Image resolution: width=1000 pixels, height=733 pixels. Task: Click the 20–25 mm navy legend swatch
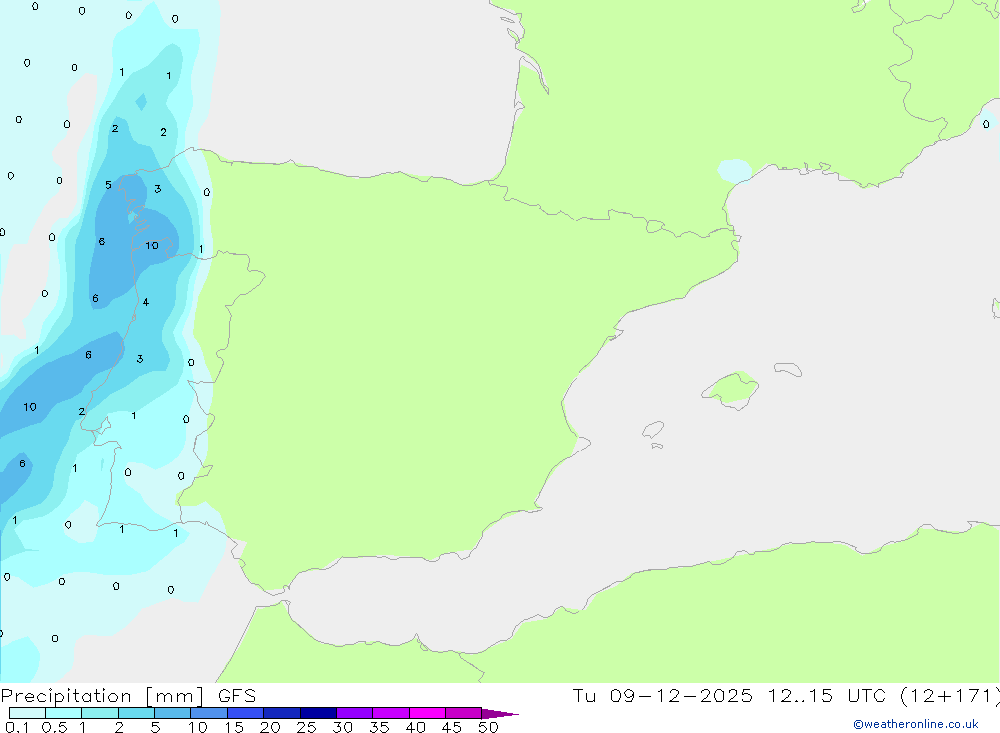(x=281, y=713)
